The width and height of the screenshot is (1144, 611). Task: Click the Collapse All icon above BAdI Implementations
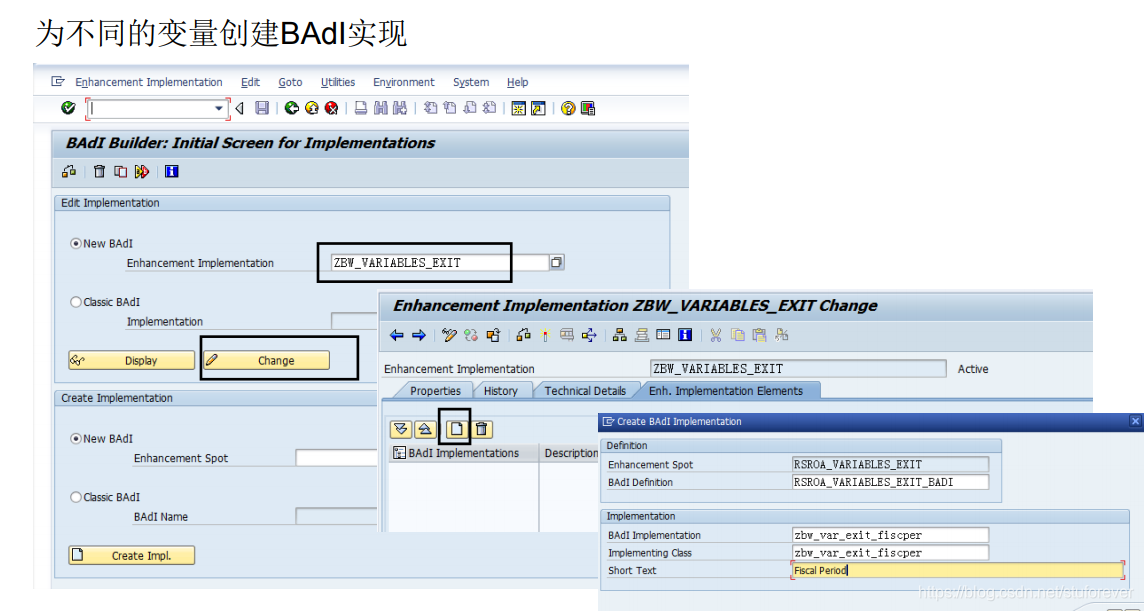[x=425, y=429]
